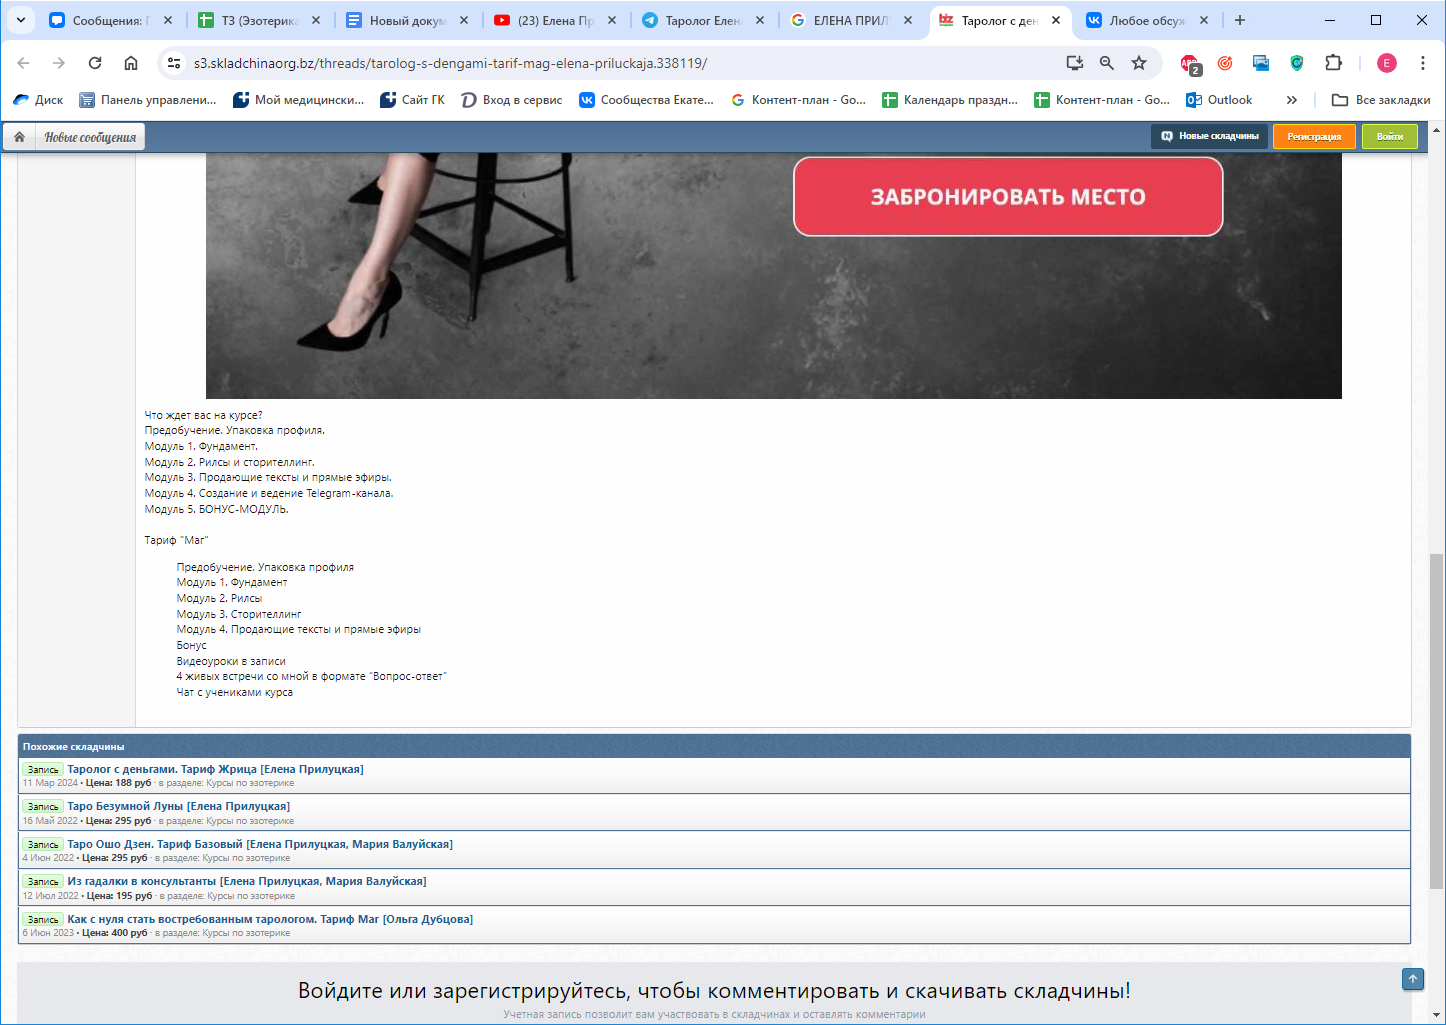The height and width of the screenshot is (1025, 1446).
Task: Click the ЗАБРОНИРОВАТЬ МЕСТО banner button
Action: click(1008, 197)
